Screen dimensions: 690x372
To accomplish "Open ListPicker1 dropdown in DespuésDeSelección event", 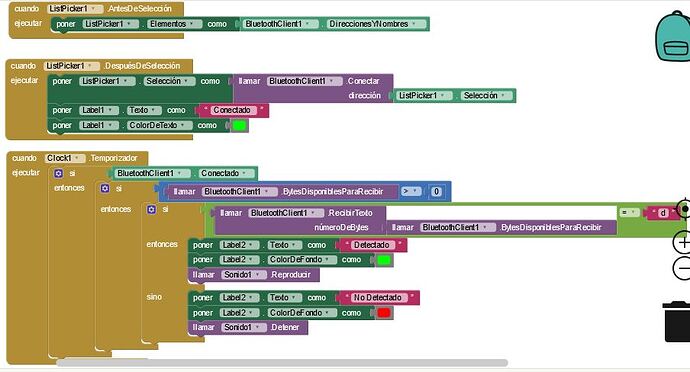I will [x=72, y=66].
